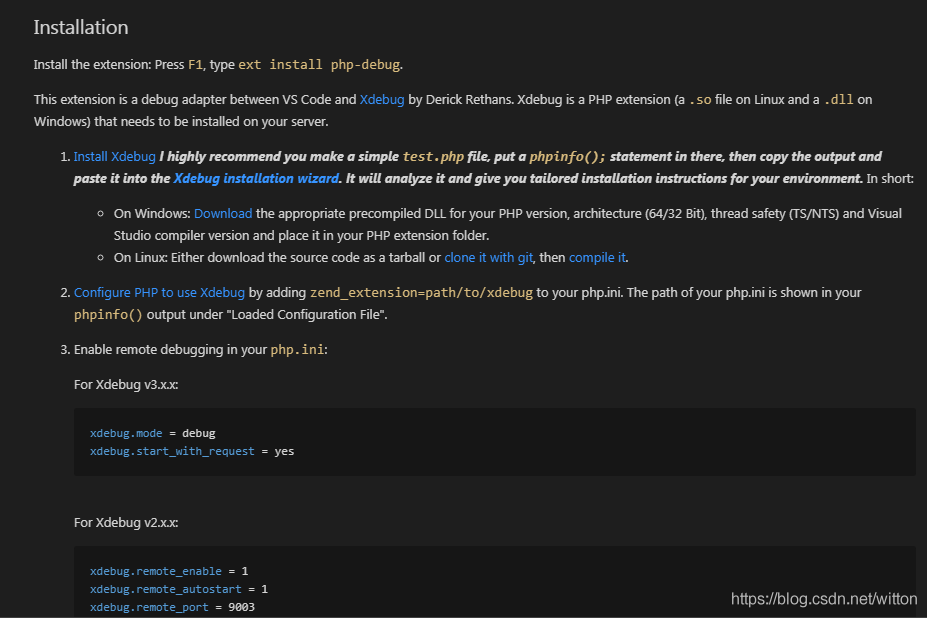This screenshot has height=618, width=927.
Task: Open the Xdebug installation wizard link
Action: [x=256, y=178]
